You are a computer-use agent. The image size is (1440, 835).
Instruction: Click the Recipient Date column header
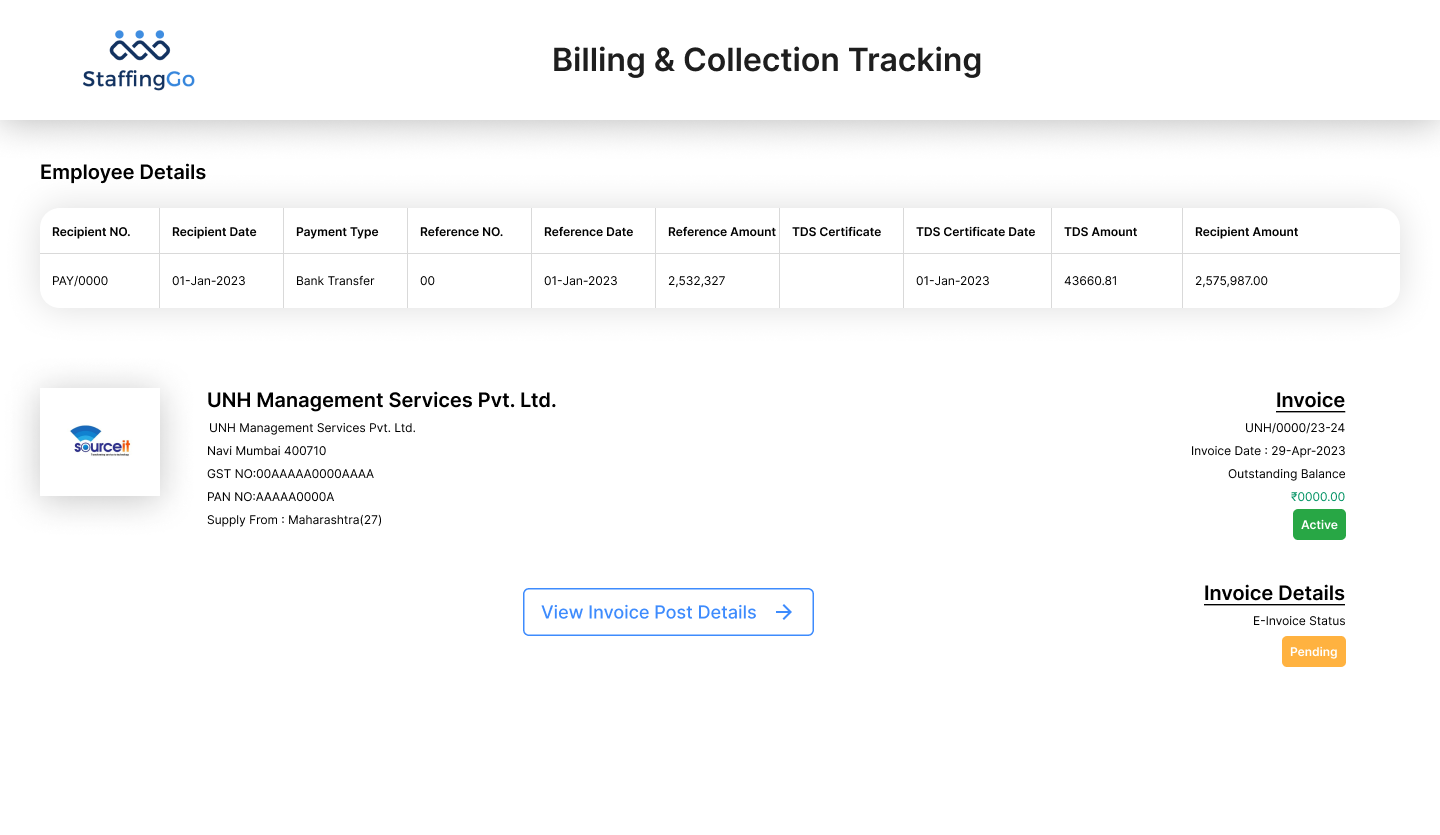click(214, 232)
